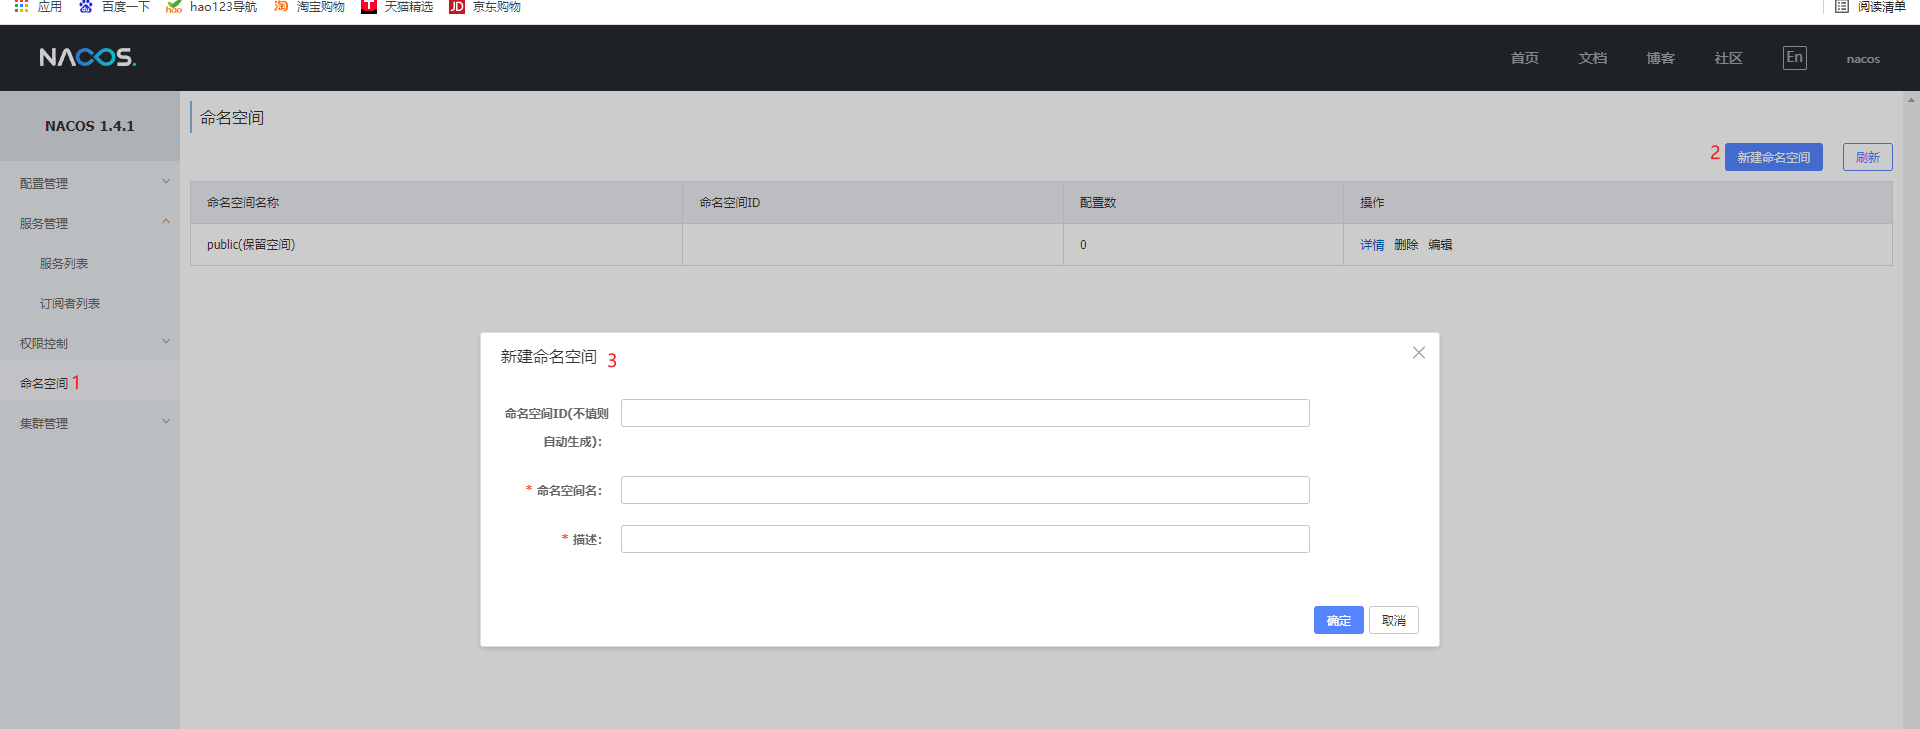Click the 命名空间ID column header
This screenshot has width=1920, height=729.
[873, 202]
